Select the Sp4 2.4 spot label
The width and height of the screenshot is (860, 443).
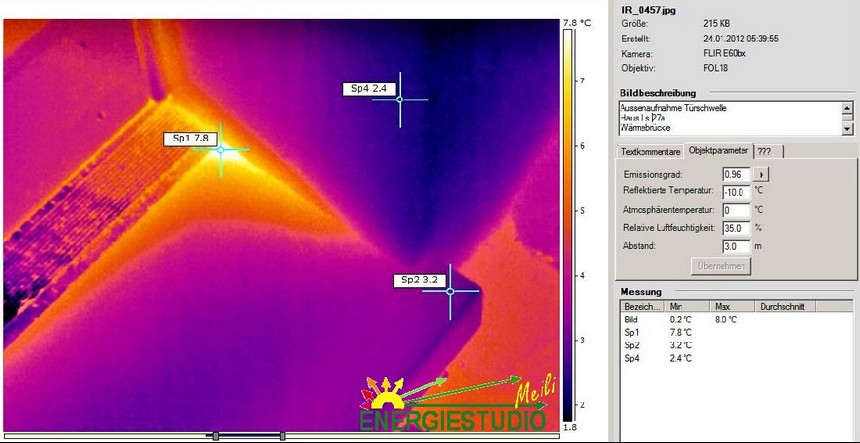click(x=368, y=89)
